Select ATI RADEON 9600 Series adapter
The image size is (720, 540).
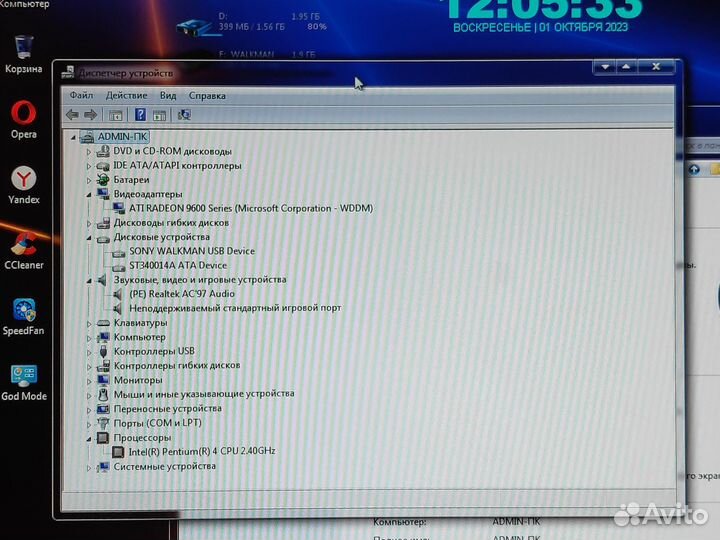[251, 208]
